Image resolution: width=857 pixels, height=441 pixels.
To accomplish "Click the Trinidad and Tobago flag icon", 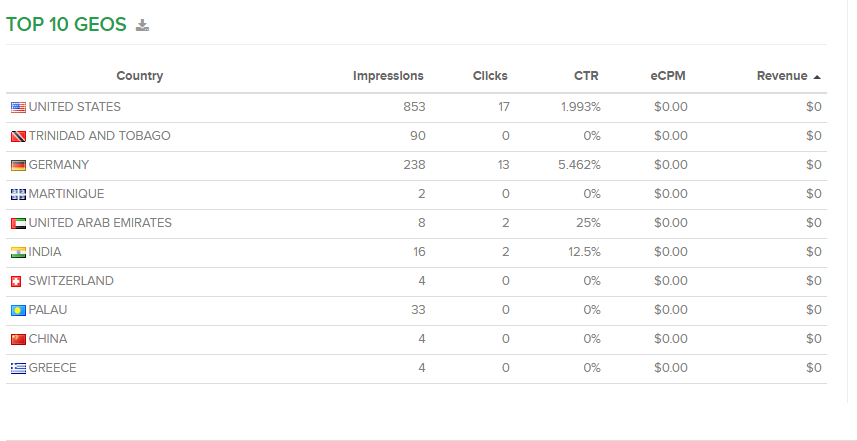I will pyautogui.click(x=18, y=136).
